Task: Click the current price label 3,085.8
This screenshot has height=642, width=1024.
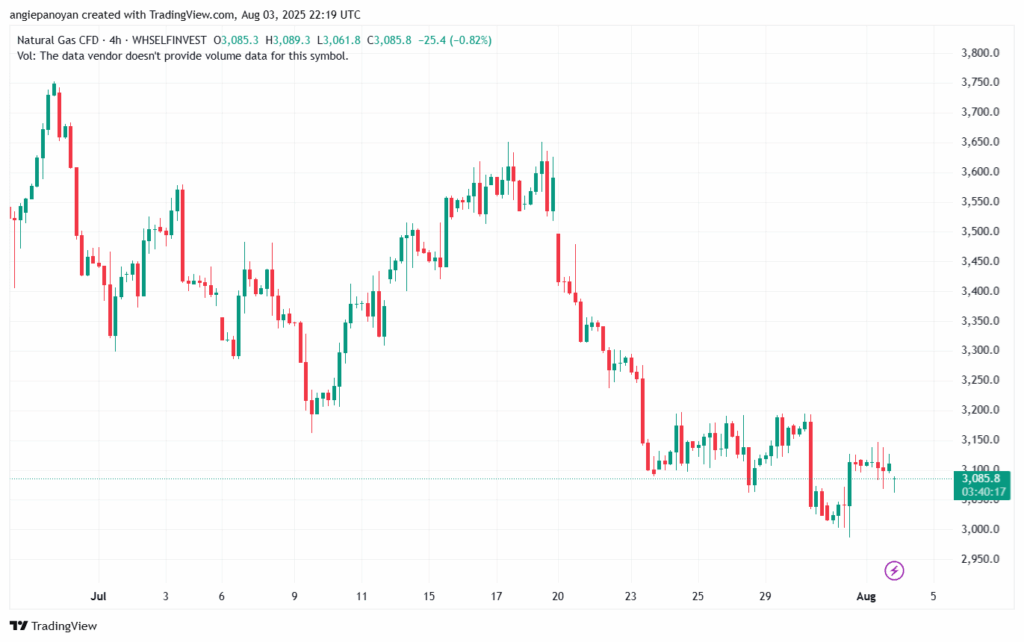Action: point(982,479)
